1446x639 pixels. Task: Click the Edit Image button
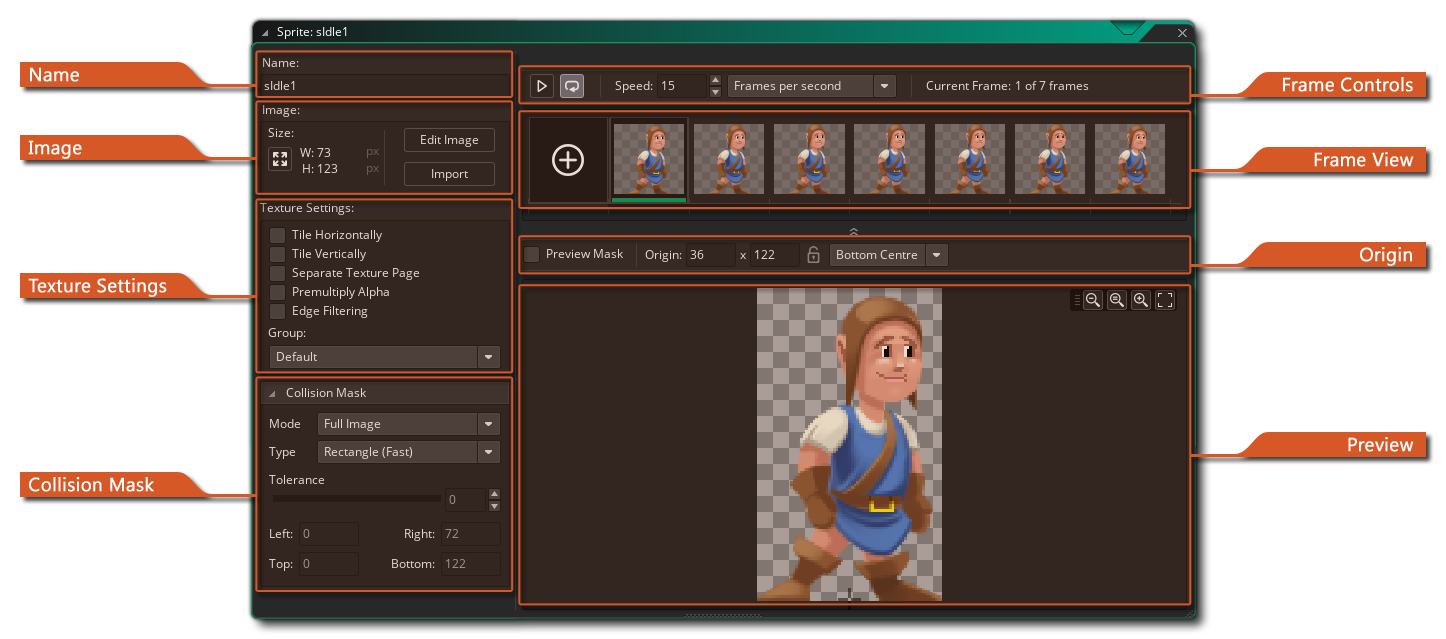coord(449,140)
